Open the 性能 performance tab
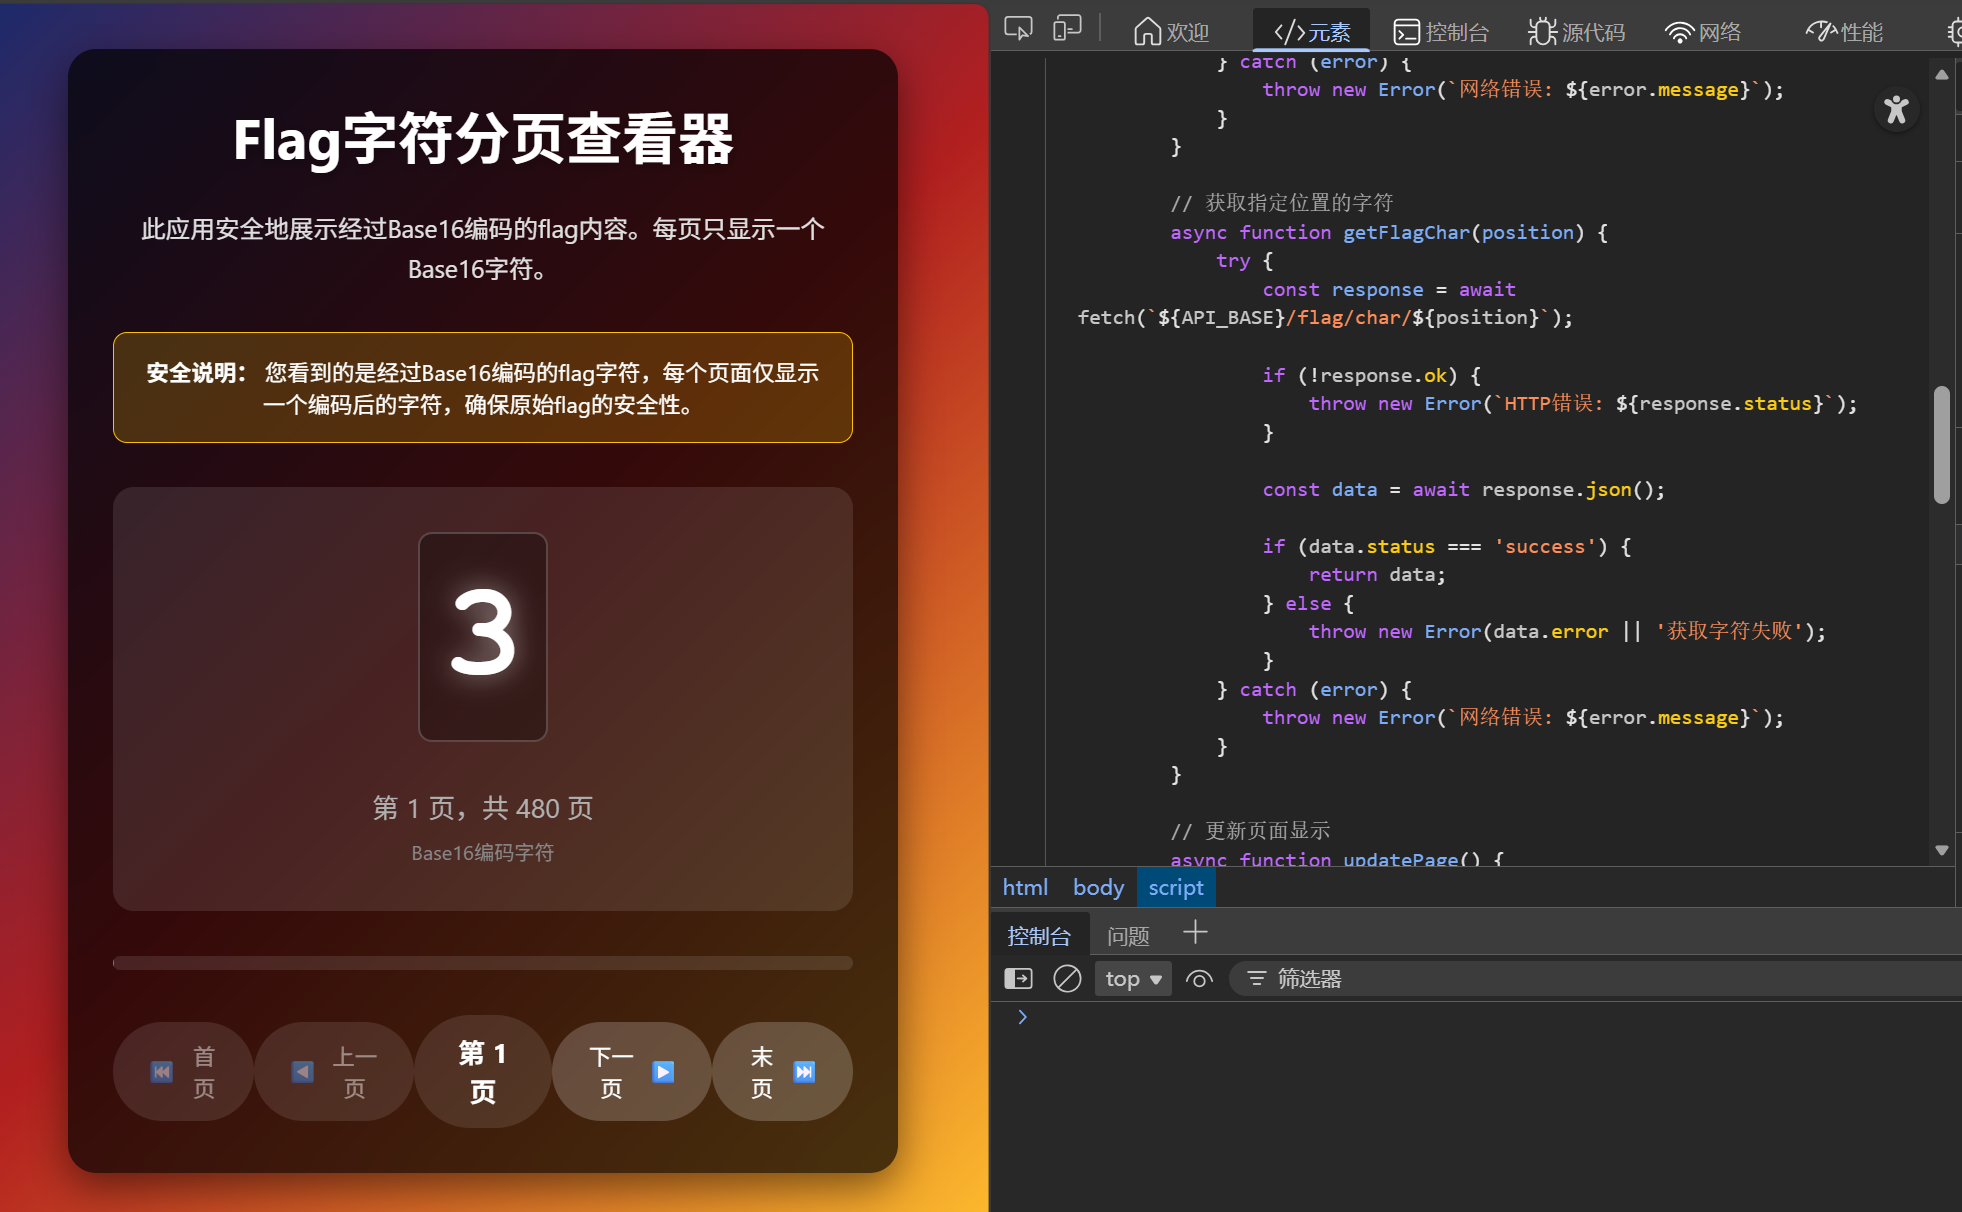The height and width of the screenshot is (1212, 1962). pos(1844,32)
